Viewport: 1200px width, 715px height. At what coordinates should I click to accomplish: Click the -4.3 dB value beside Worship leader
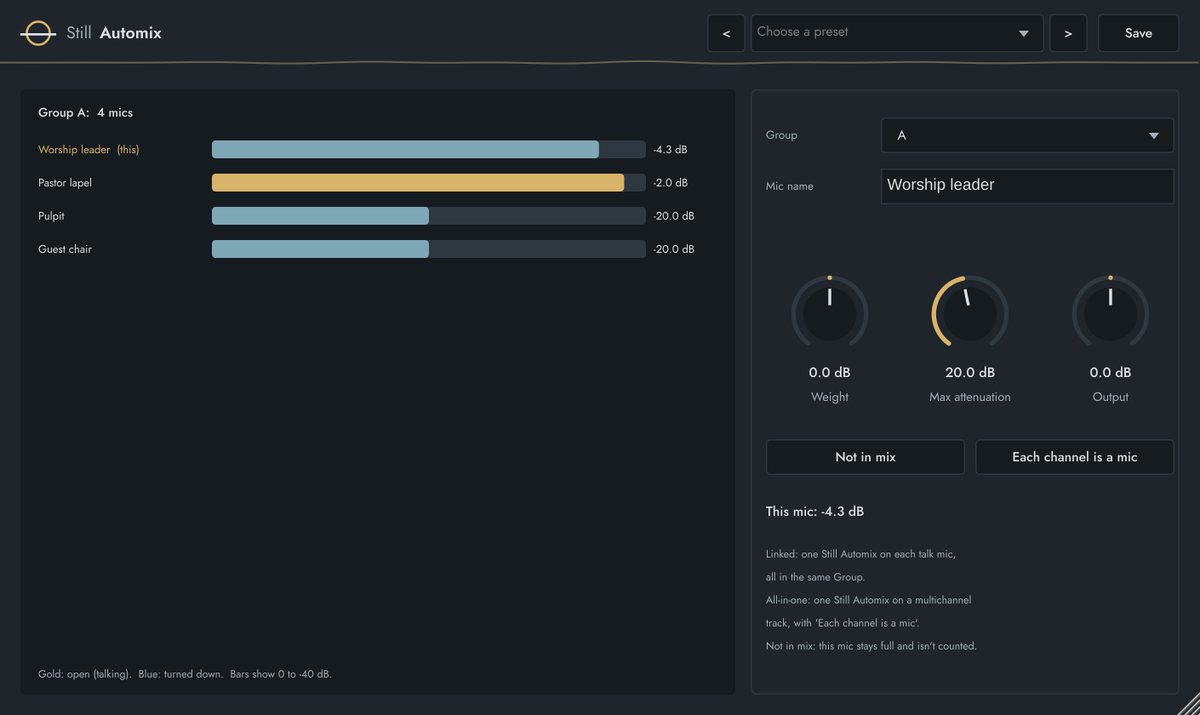click(x=670, y=150)
